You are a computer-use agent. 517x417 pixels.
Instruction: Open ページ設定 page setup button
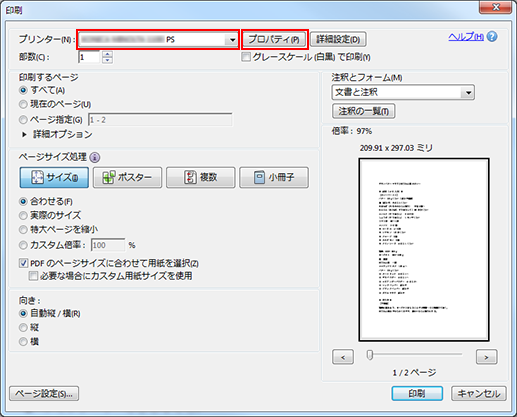(x=44, y=394)
